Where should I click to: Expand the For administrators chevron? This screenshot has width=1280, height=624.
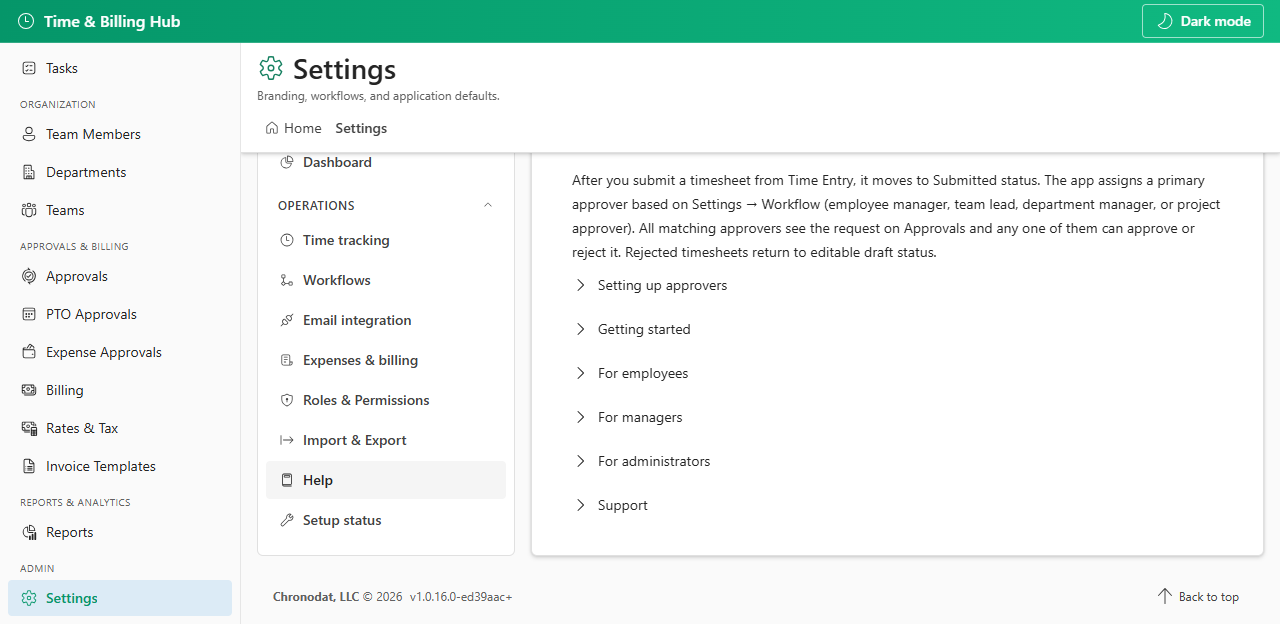[580, 461]
